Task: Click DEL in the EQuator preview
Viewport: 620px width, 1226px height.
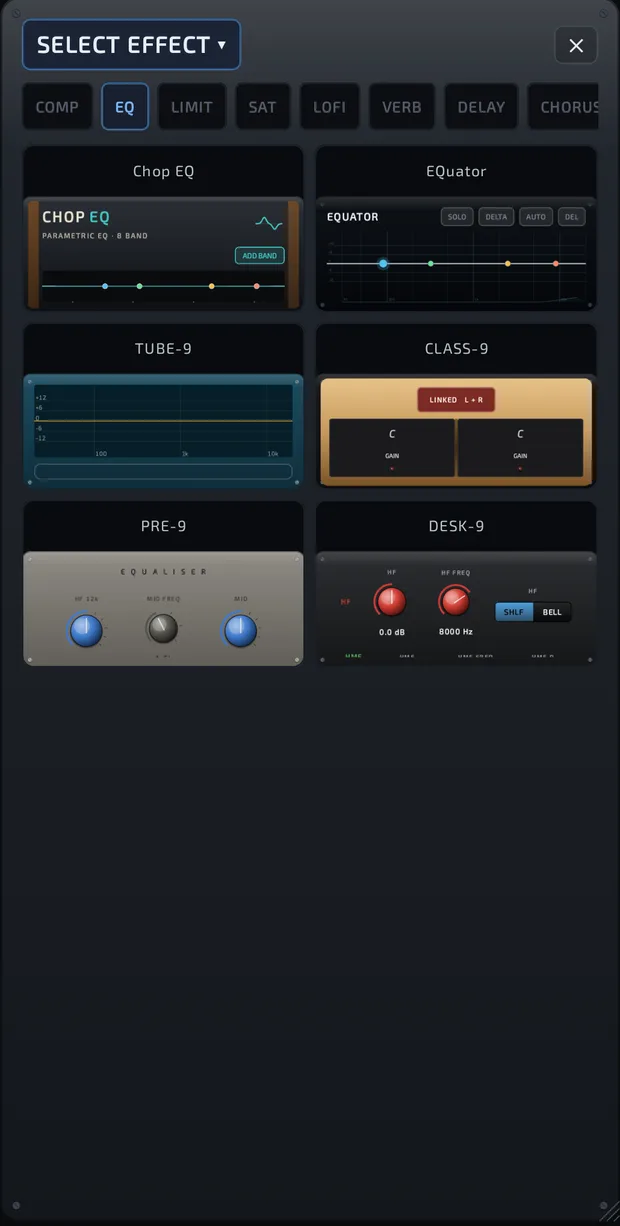Action: [x=571, y=217]
